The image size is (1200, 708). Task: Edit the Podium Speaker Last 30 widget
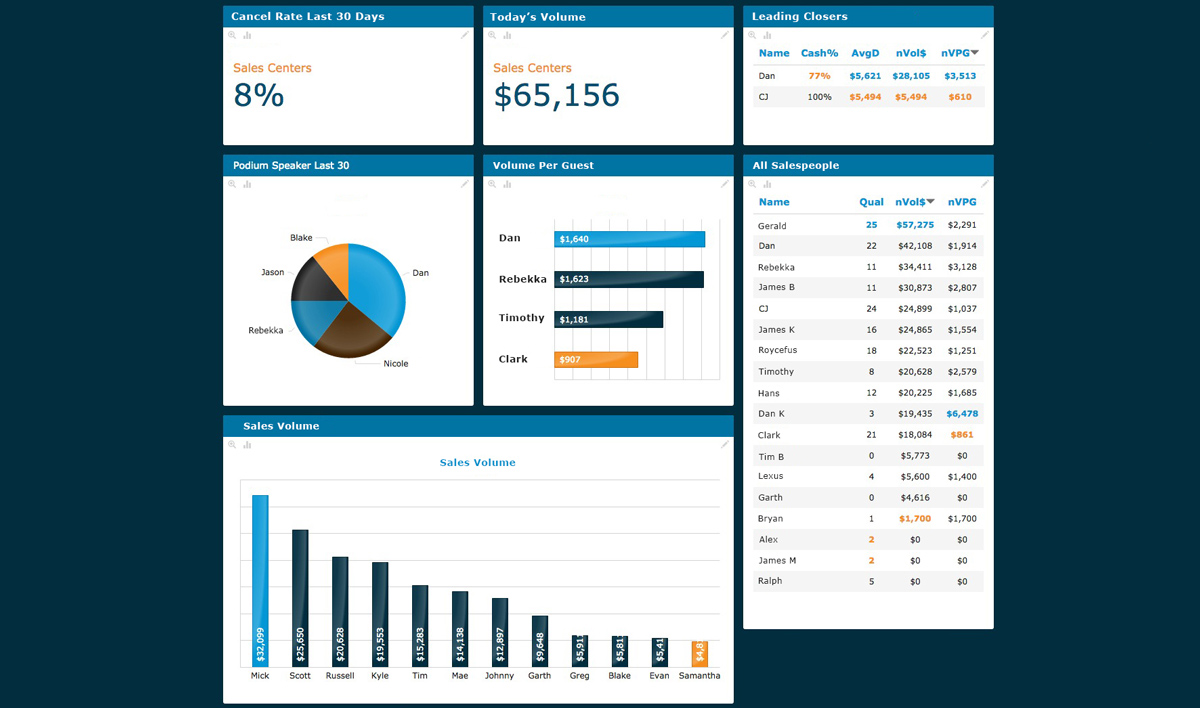coord(465,184)
